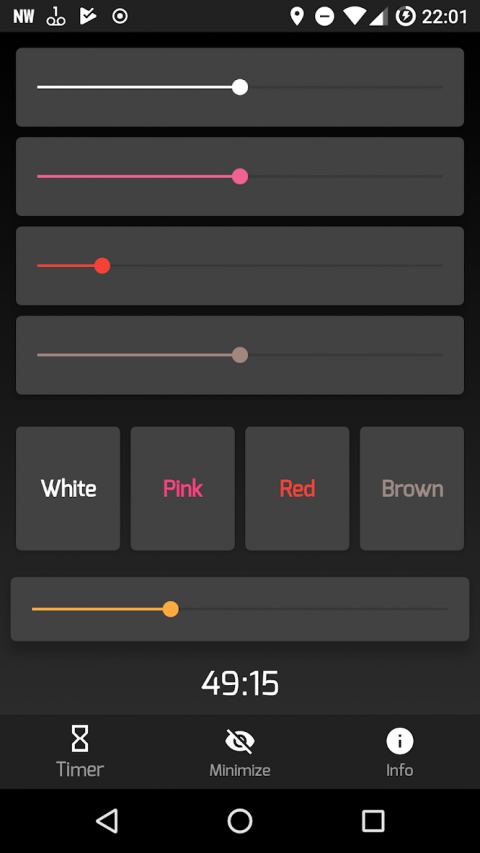Open the Timer hourglass icon
This screenshot has height=853, width=480.
80,739
